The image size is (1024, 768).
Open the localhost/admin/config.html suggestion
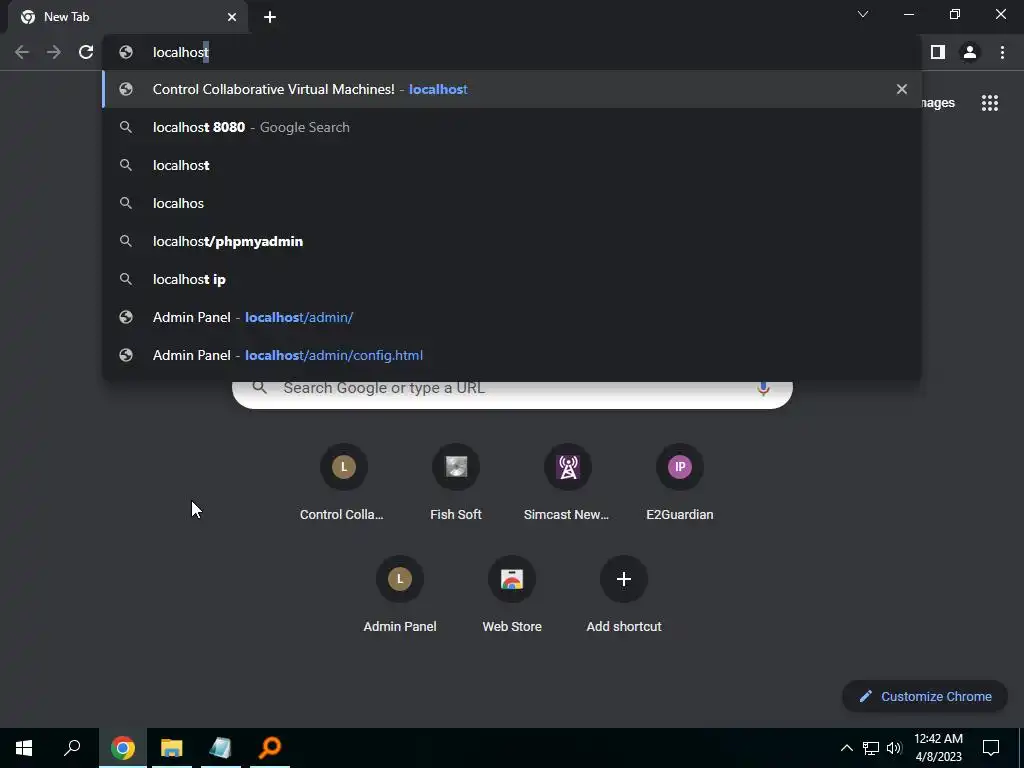click(x=512, y=355)
